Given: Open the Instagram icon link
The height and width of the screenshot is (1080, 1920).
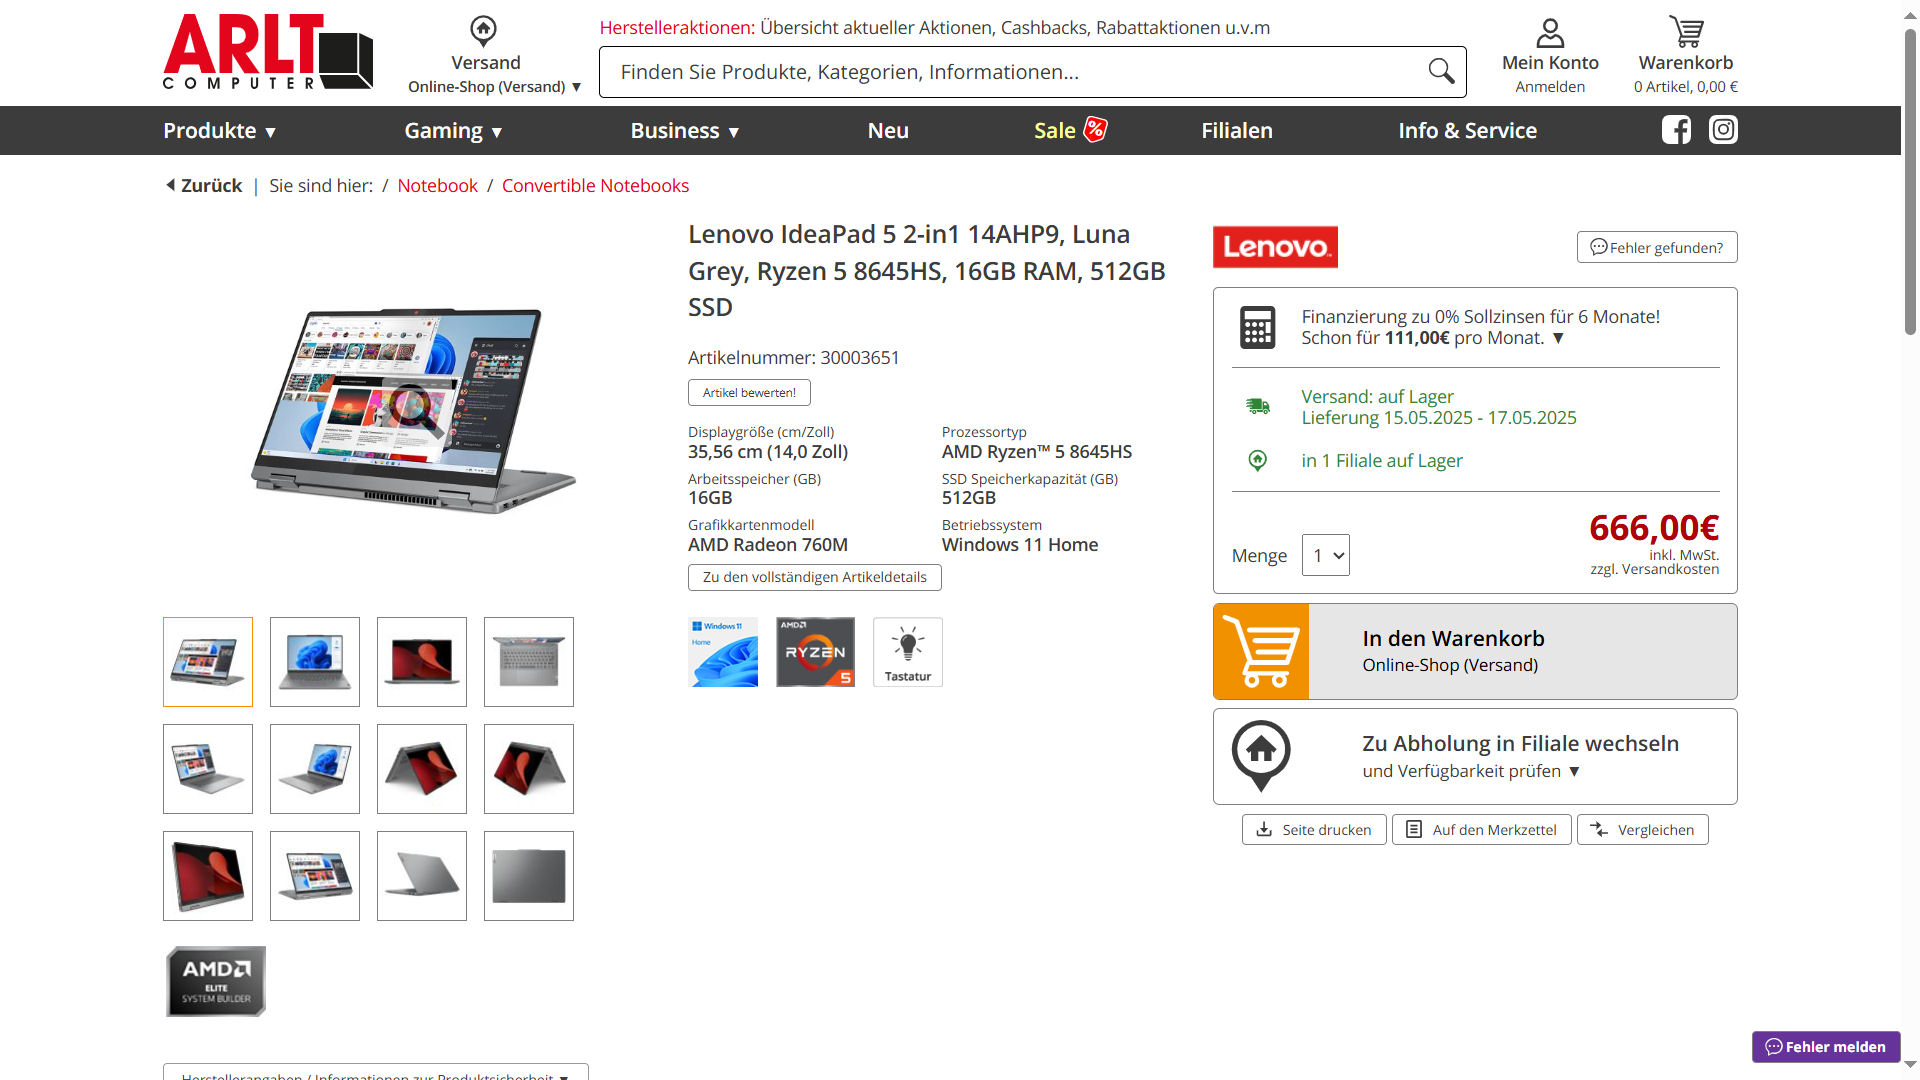Looking at the screenshot, I should click(x=1722, y=130).
